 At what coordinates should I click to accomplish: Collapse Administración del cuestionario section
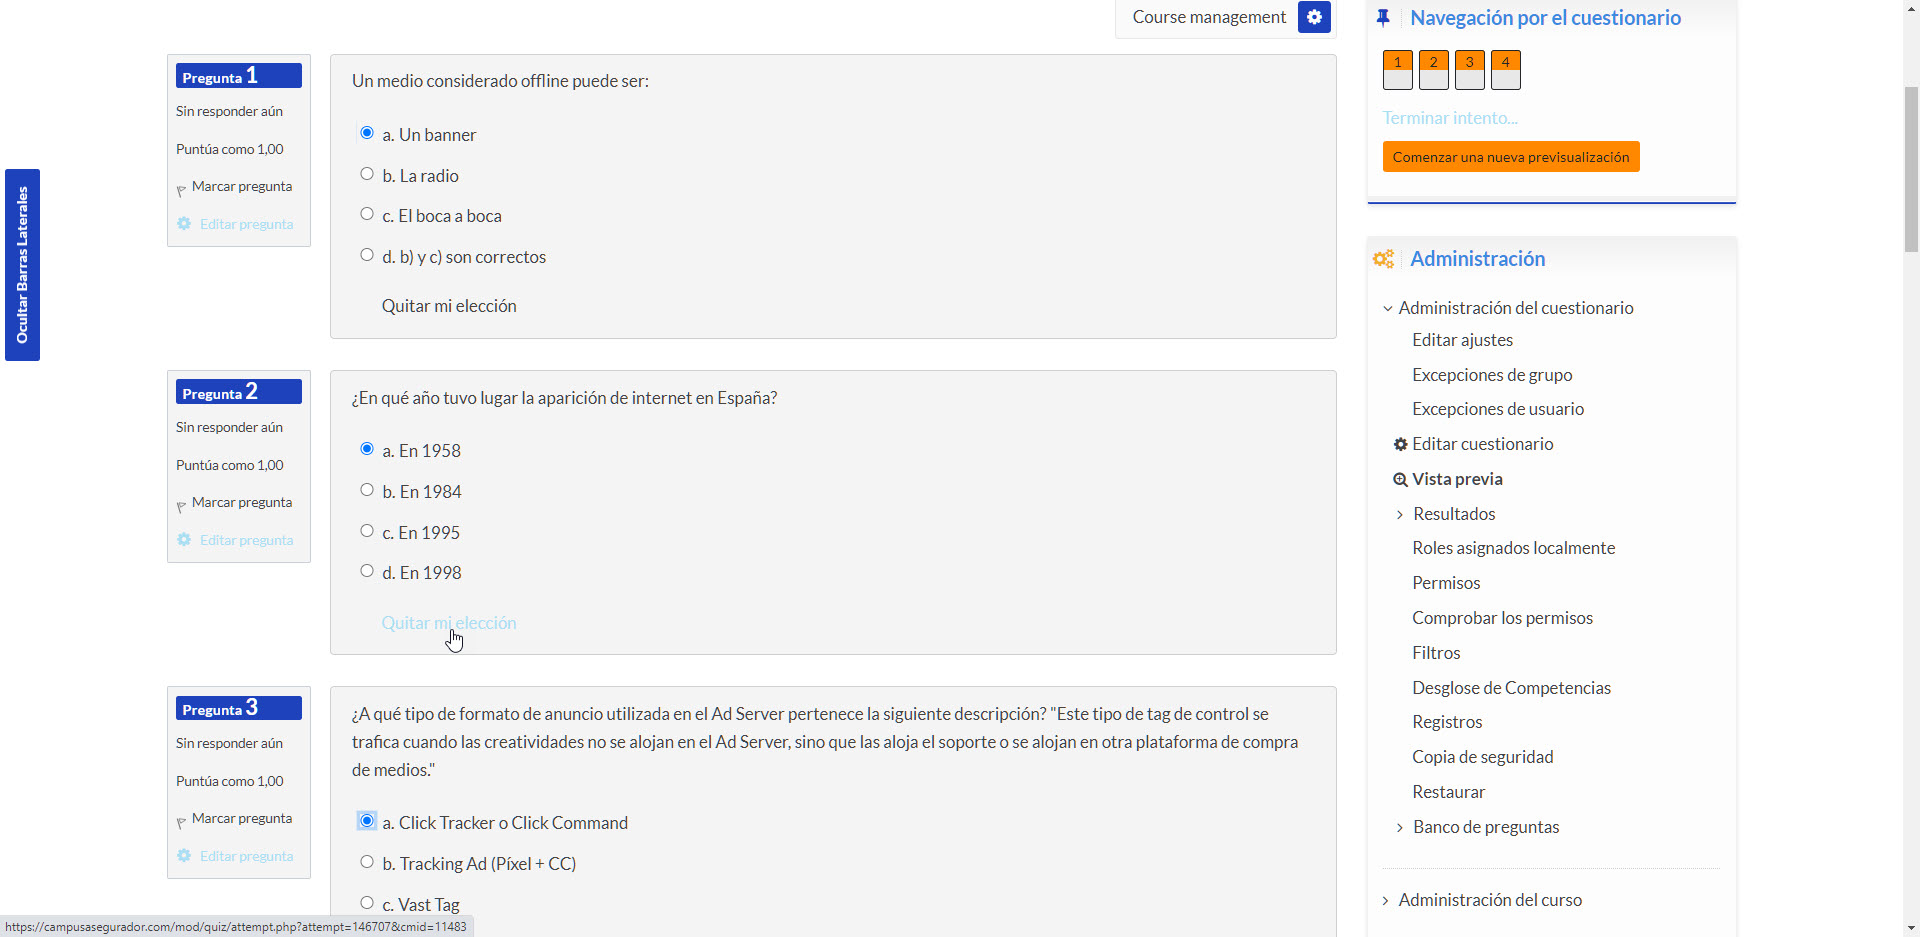pyautogui.click(x=1387, y=308)
